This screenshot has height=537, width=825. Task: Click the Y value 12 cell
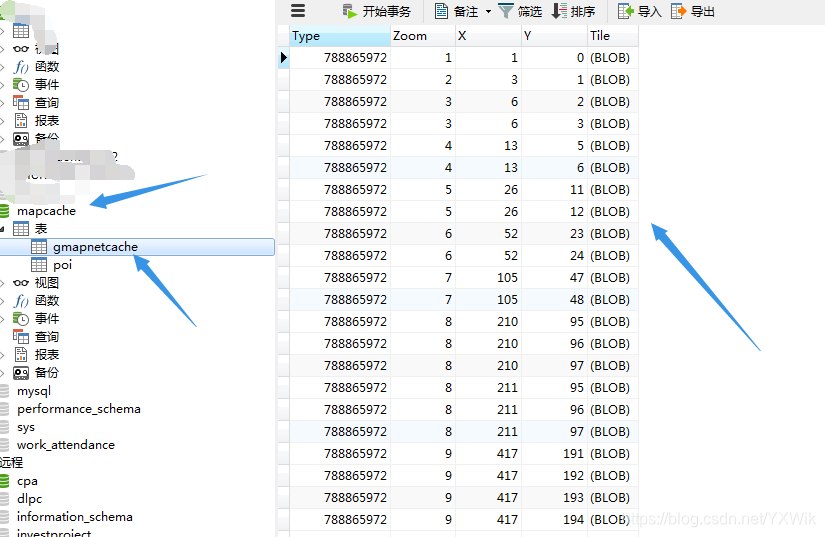(555, 211)
